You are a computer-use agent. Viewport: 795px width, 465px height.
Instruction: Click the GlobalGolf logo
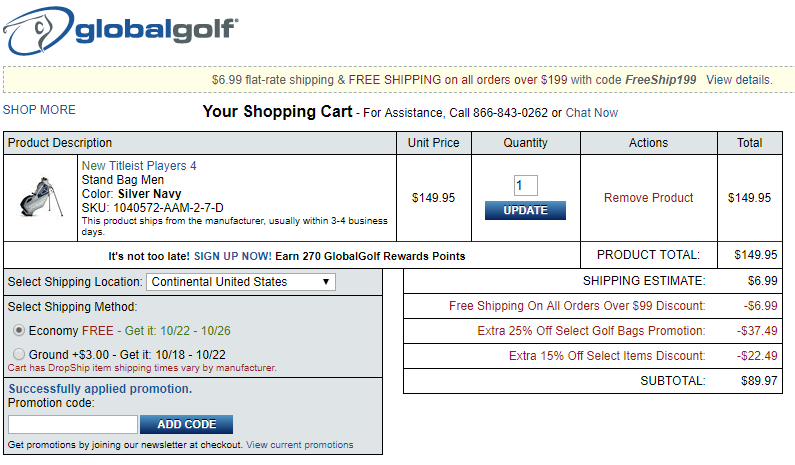(x=120, y=32)
